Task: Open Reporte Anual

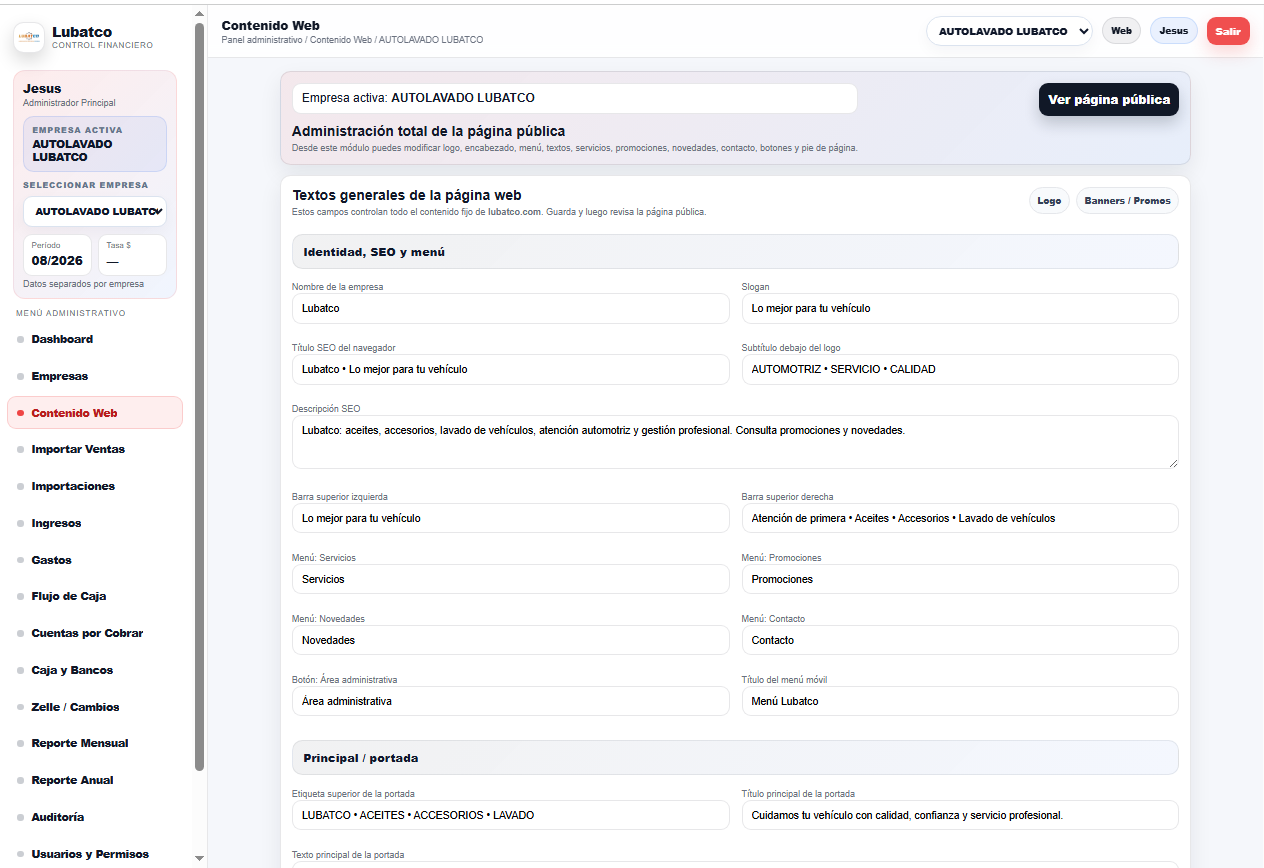Action: coord(95,780)
